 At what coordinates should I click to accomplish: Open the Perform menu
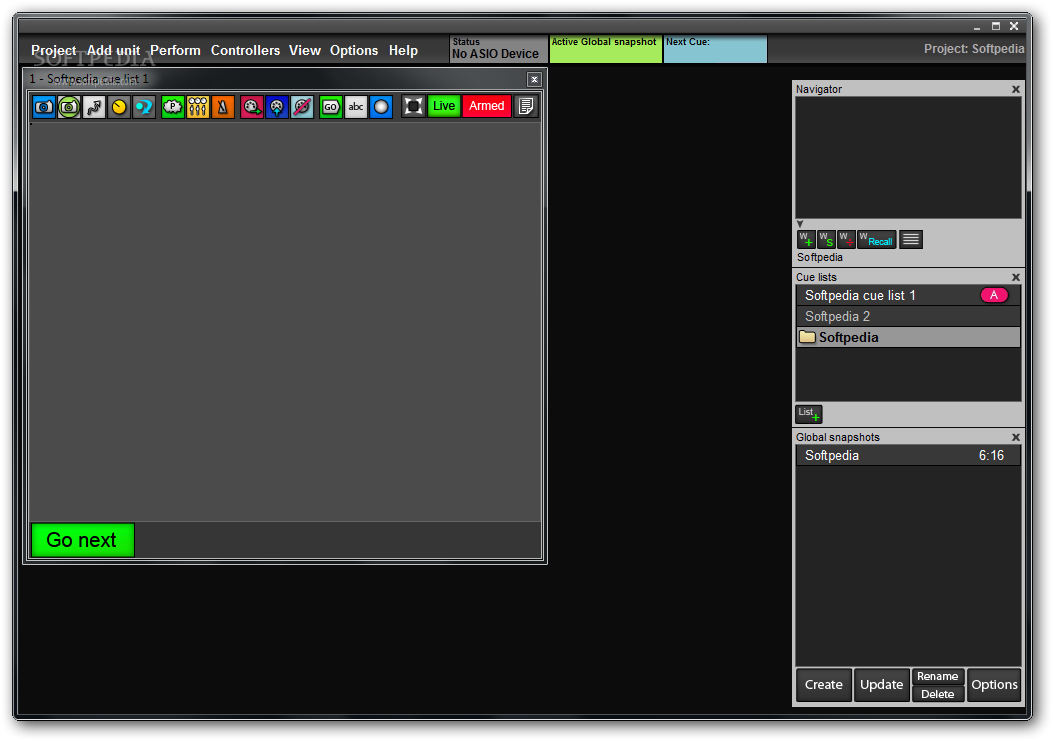[x=175, y=50]
